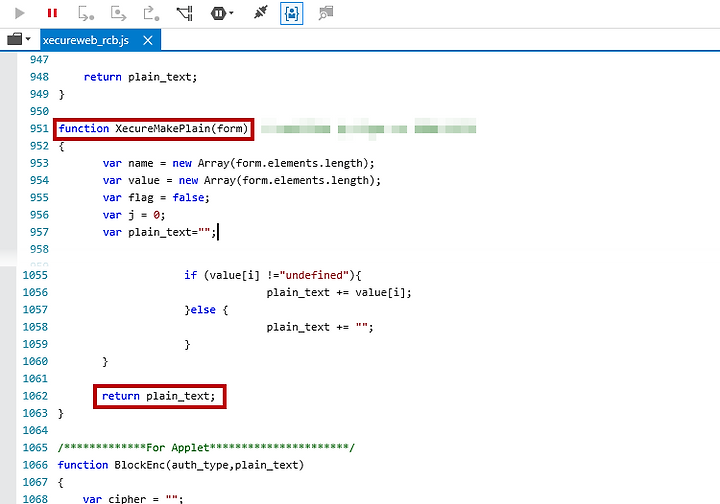Click 'return plain_text;' on line 948

(x=141, y=77)
